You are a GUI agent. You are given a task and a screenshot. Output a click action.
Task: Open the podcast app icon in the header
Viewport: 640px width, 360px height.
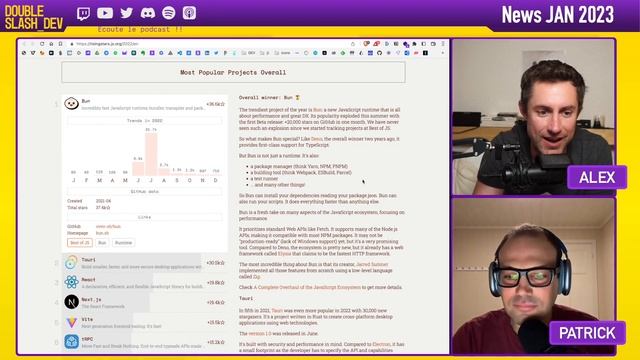189,13
